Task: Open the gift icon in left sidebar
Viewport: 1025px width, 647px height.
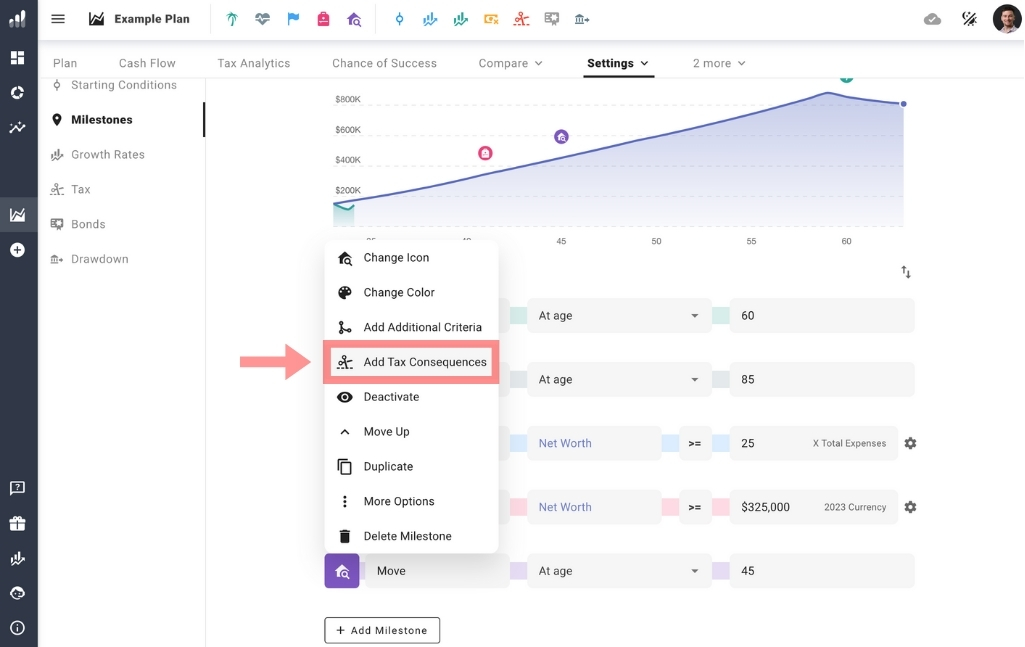Action: [17, 524]
